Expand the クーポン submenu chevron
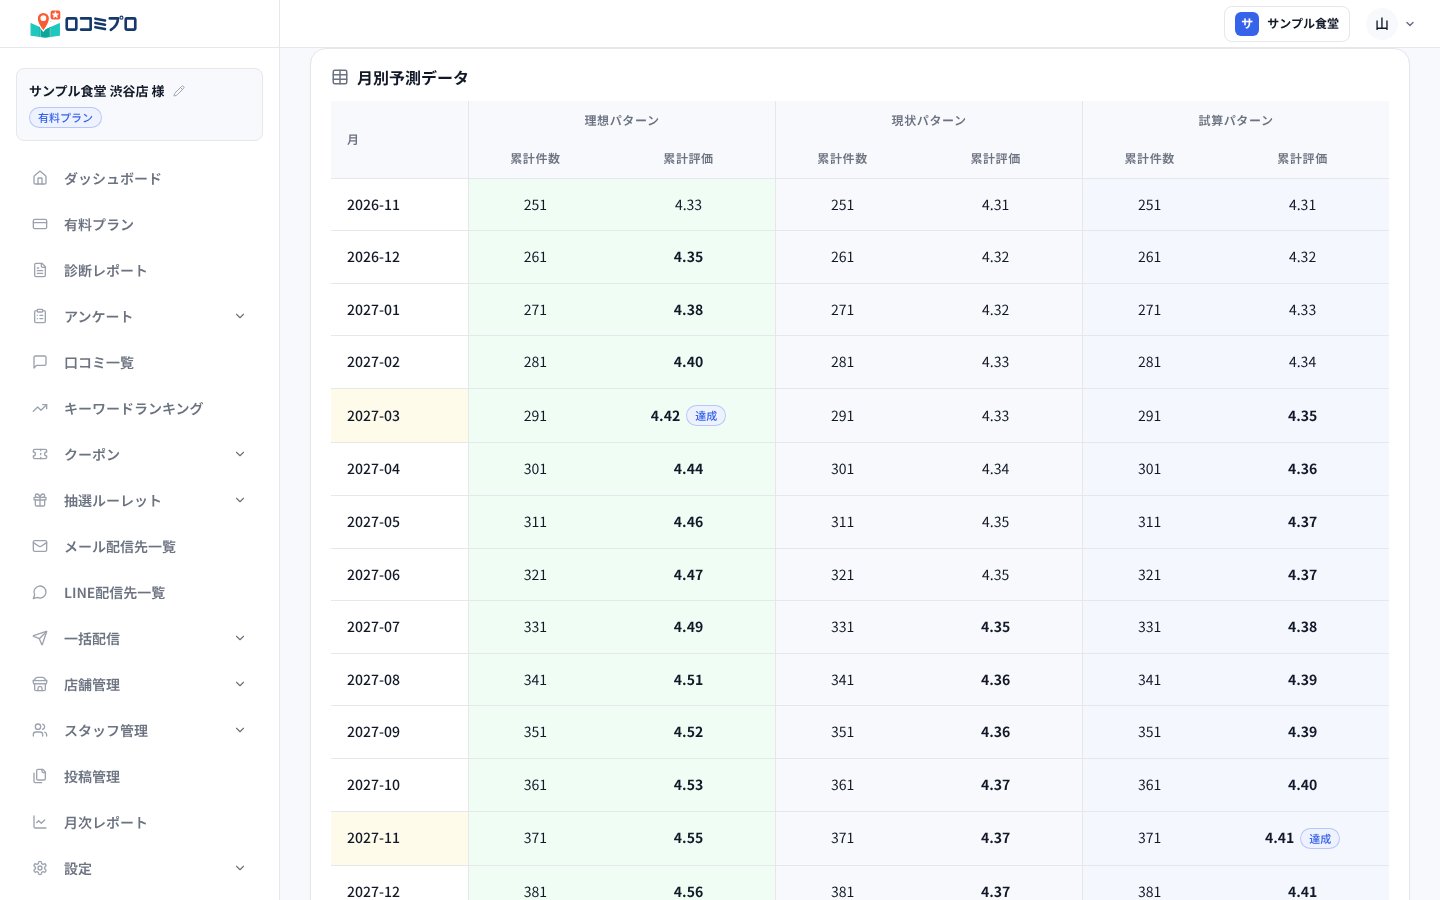The image size is (1440, 900). point(240,454)
